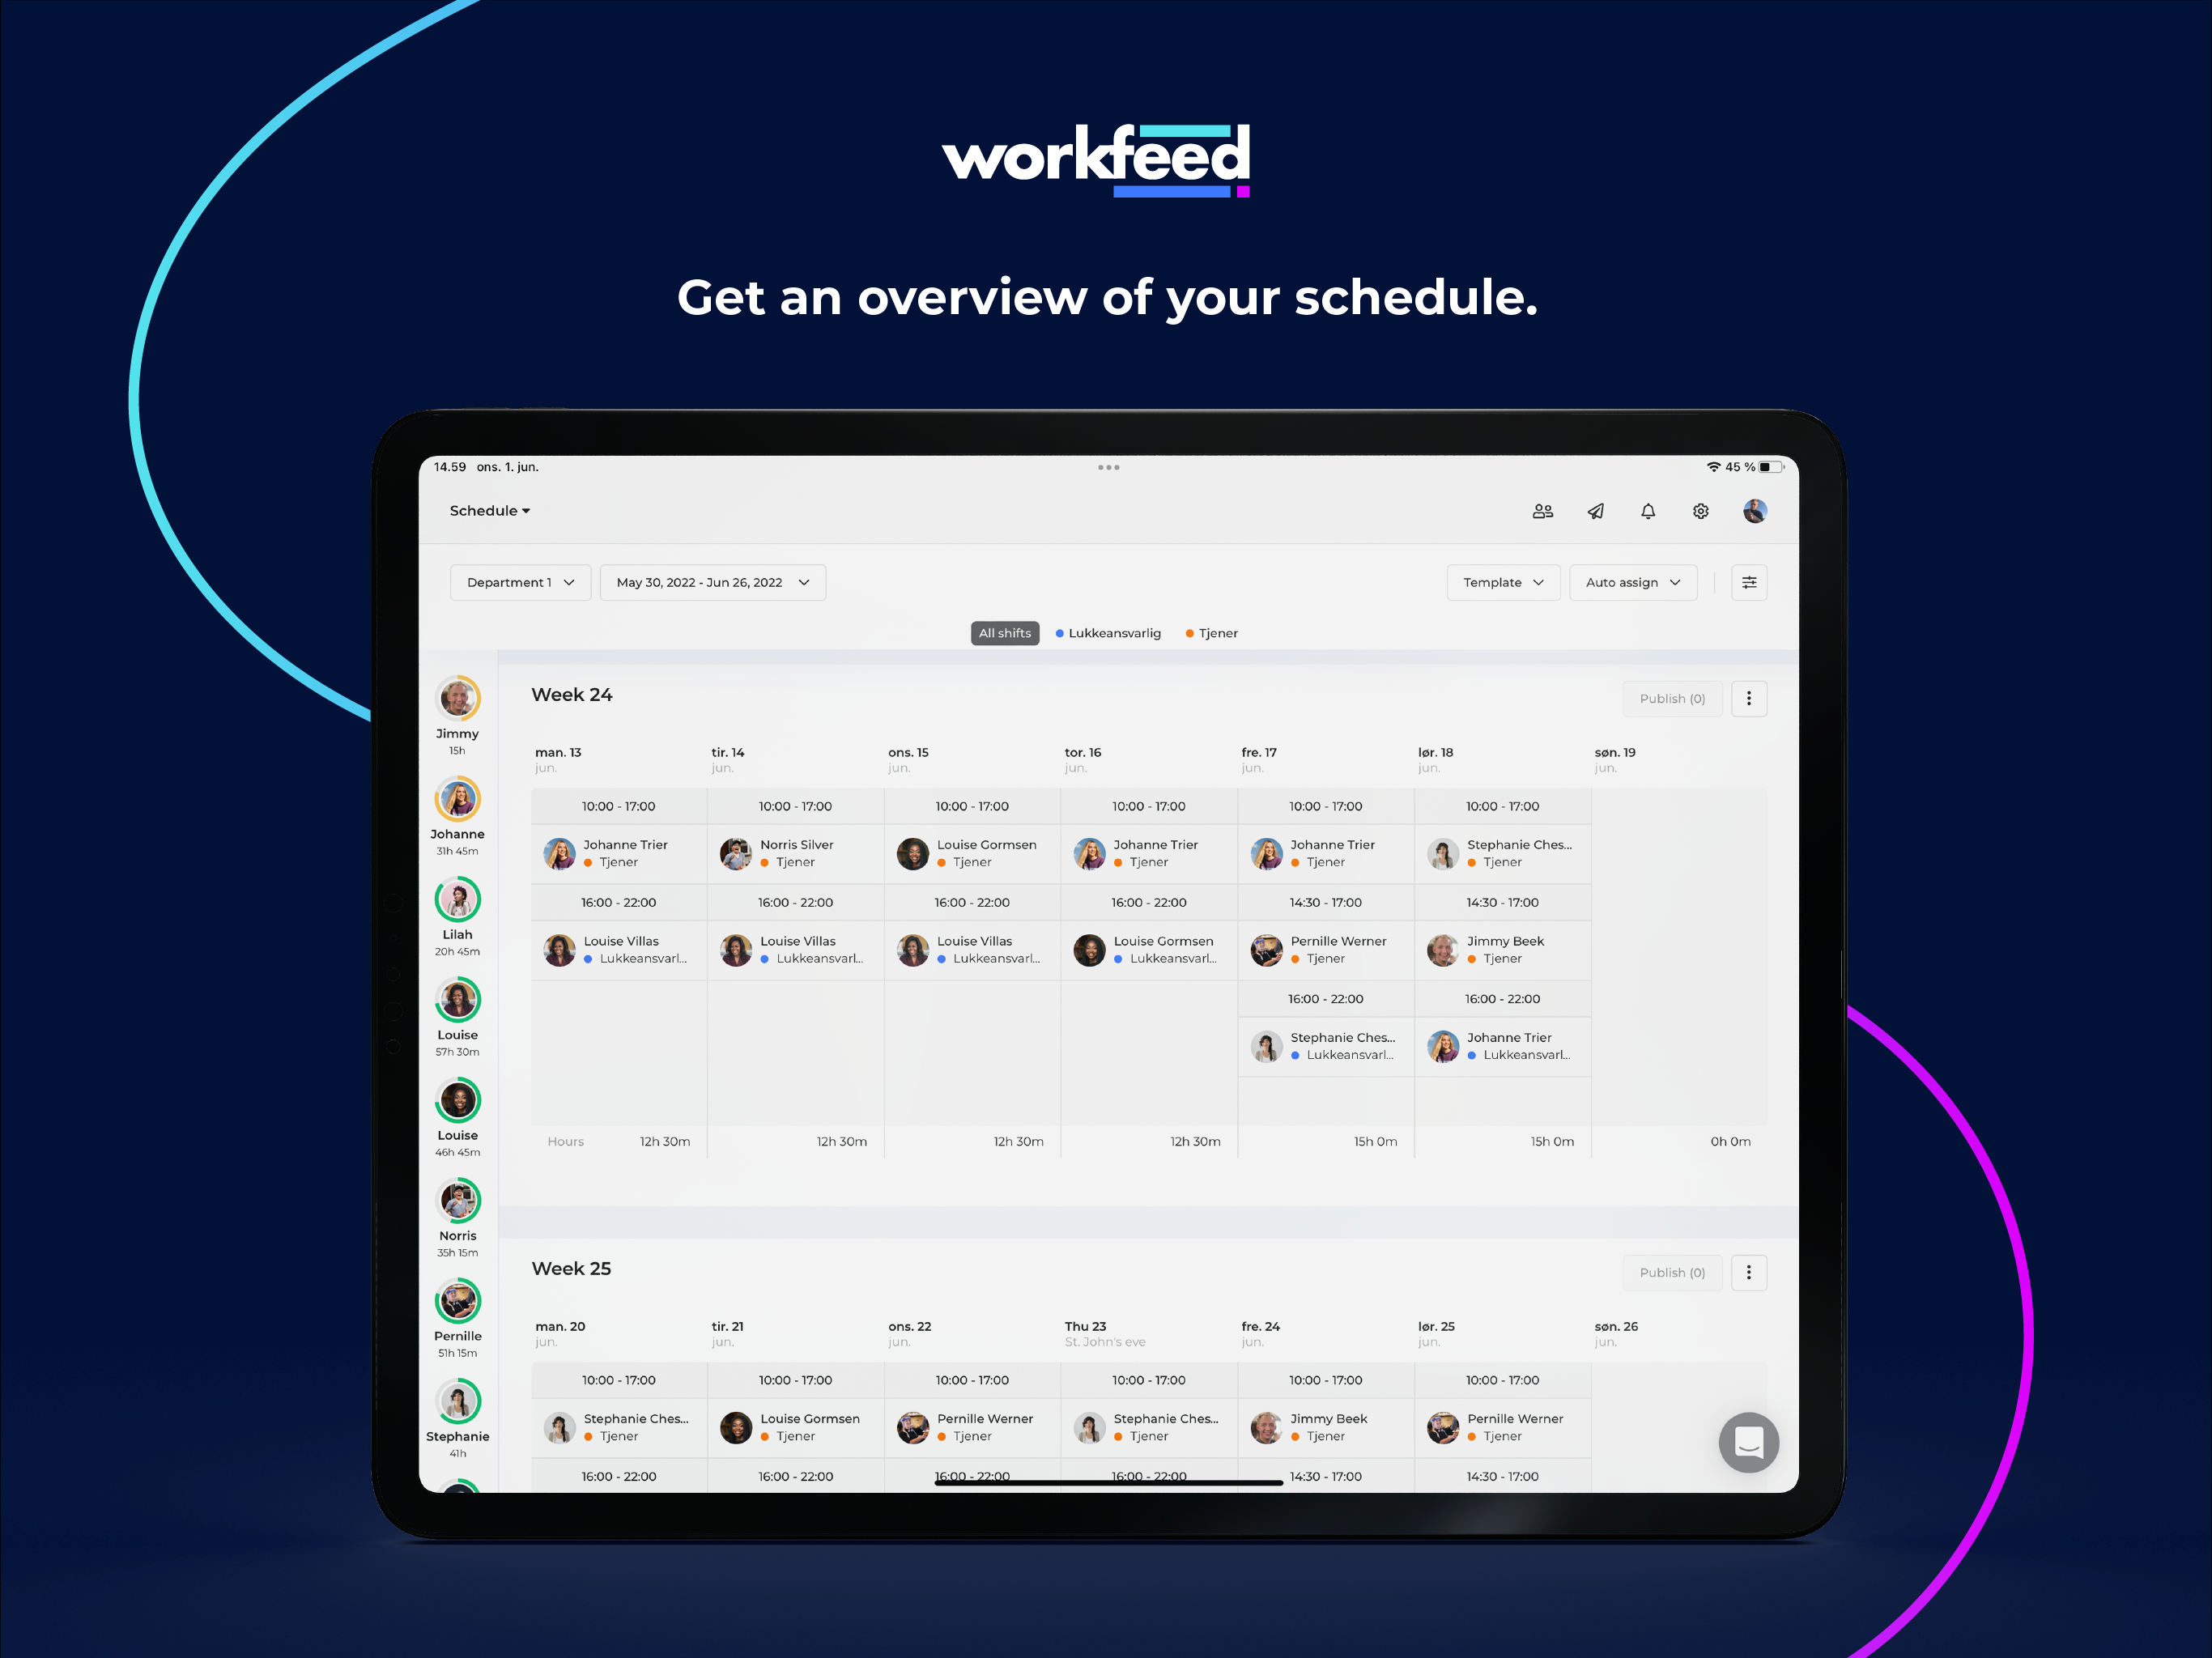Expand the Department 1 dropdown

point(514,584)
